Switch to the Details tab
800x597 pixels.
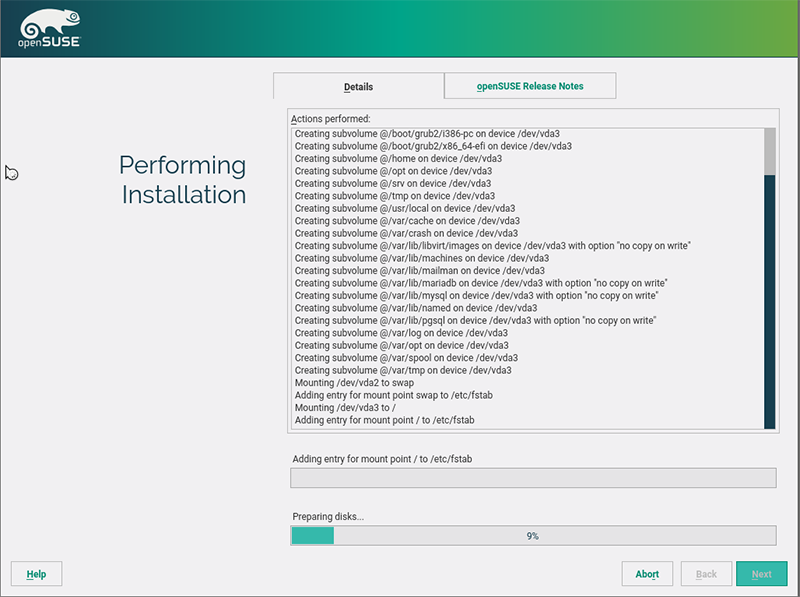point(358,86)
